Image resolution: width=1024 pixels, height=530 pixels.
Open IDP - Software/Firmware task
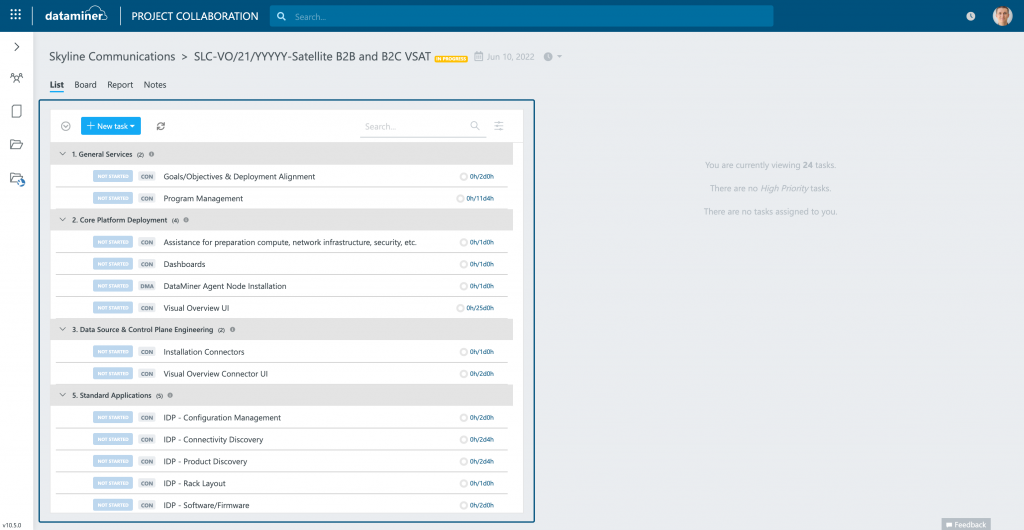pos(206,505)
